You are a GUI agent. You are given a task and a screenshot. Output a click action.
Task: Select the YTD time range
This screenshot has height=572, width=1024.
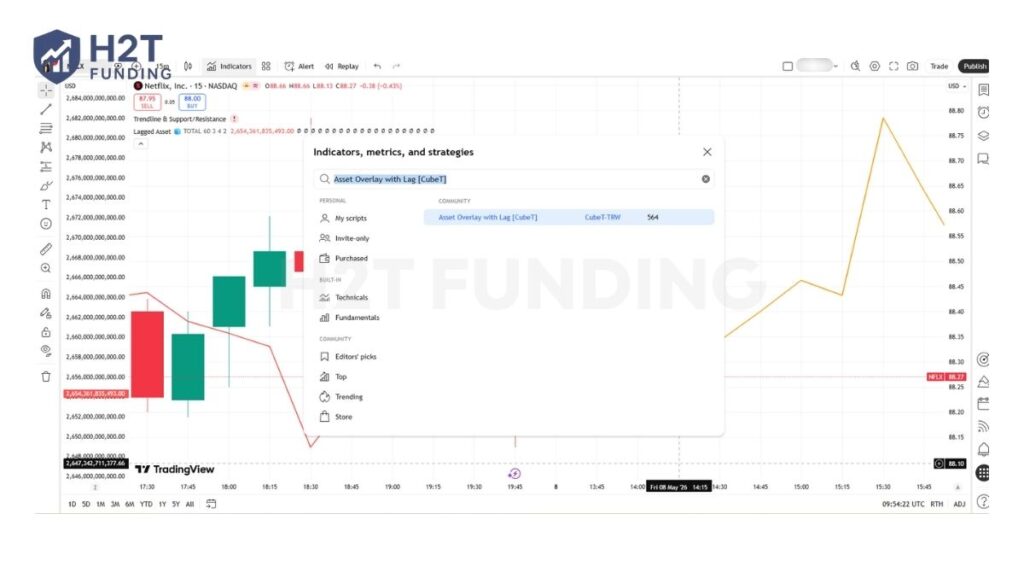(x=146, y=505)
